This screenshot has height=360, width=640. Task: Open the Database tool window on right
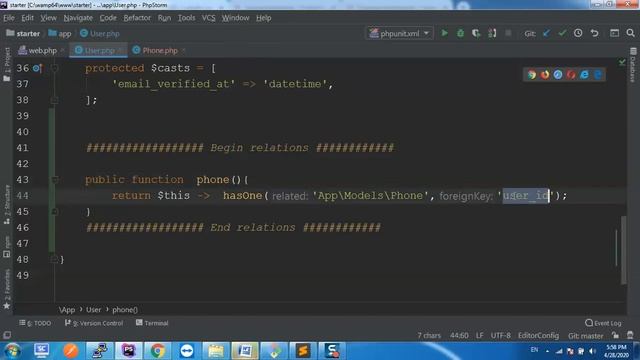[x=633, y=65]
